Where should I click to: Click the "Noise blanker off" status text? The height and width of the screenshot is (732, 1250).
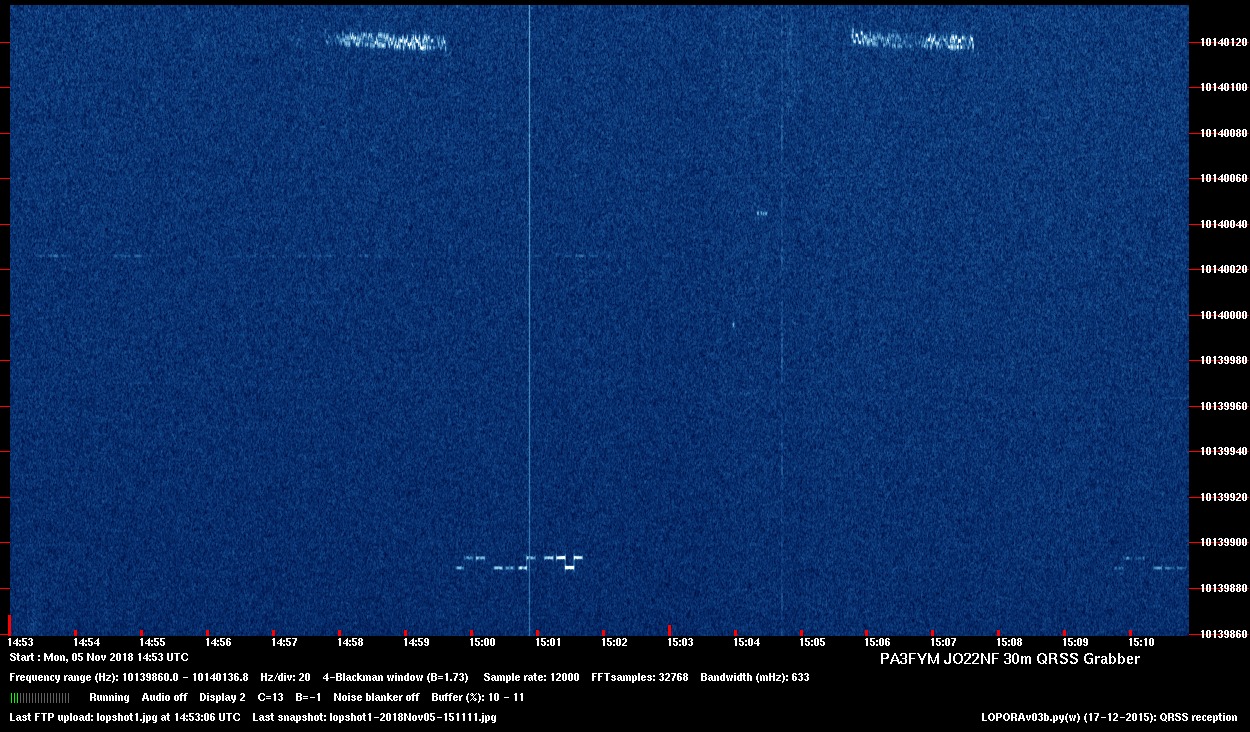tap(376, 697)
